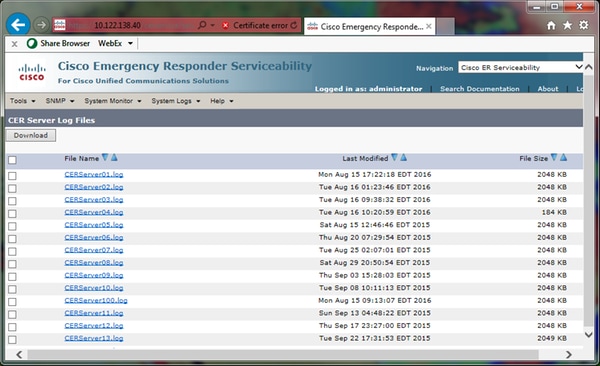The height and width of the screenshot is (366, 600).
Task: Open a new blank tab
Action: coord(445,26)
